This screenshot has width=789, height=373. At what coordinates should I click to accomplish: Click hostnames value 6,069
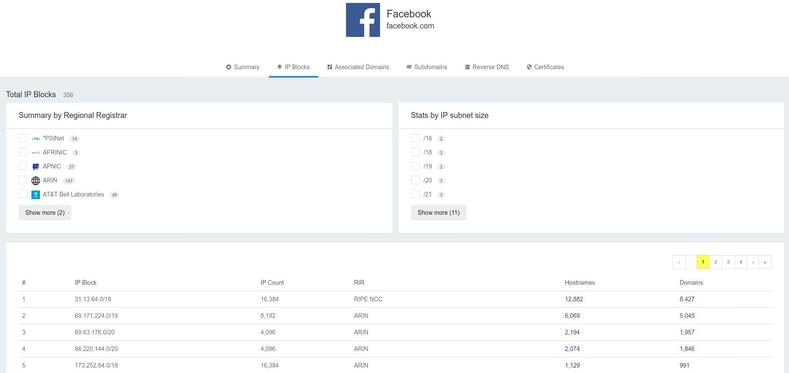(x=572, y=316)
